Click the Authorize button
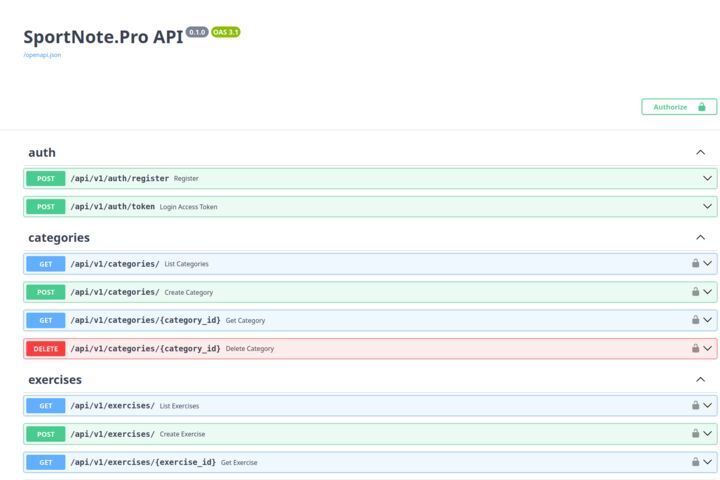 click(679, 107)
